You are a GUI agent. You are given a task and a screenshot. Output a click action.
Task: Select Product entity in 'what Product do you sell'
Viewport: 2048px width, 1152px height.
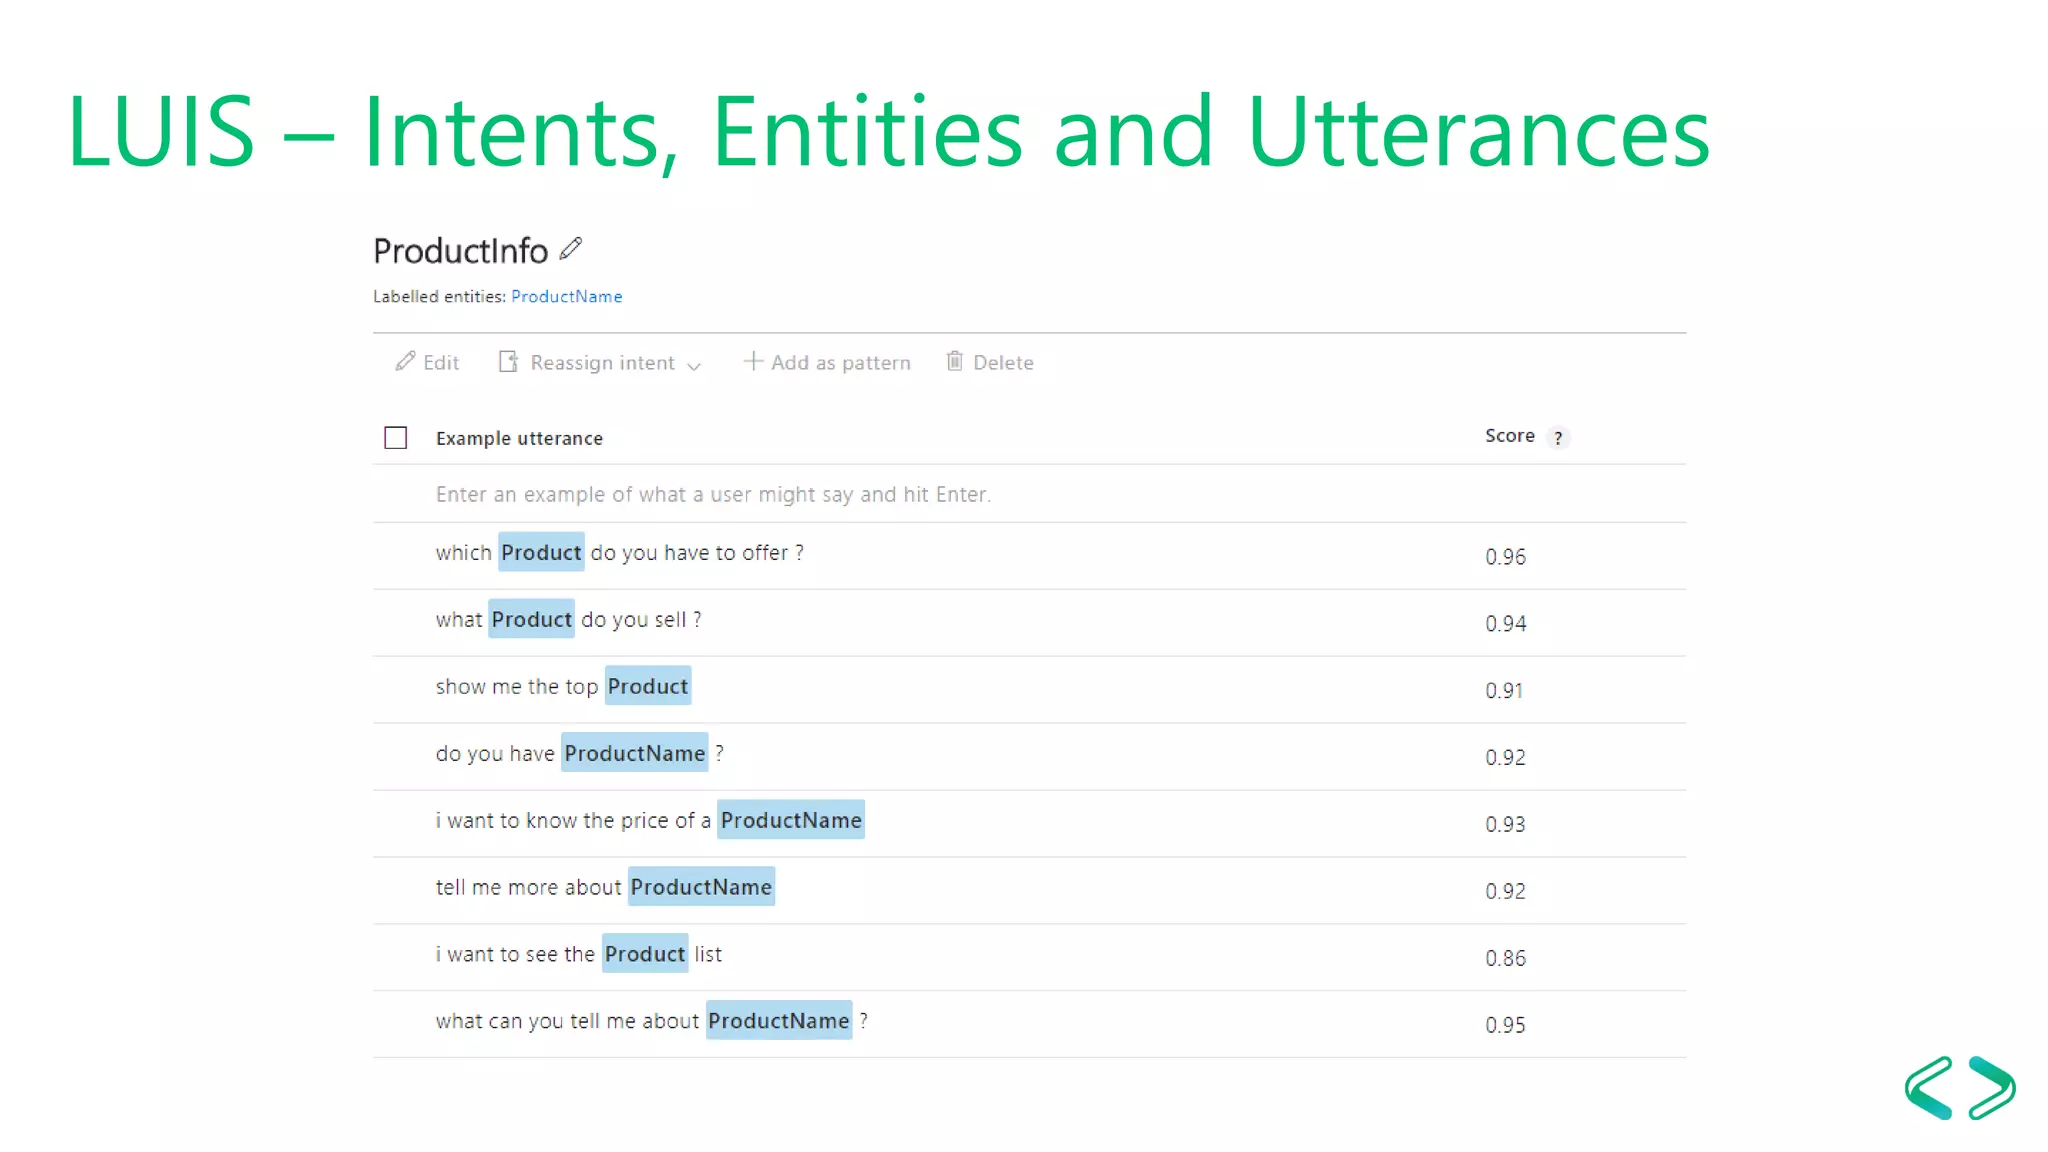531,619
